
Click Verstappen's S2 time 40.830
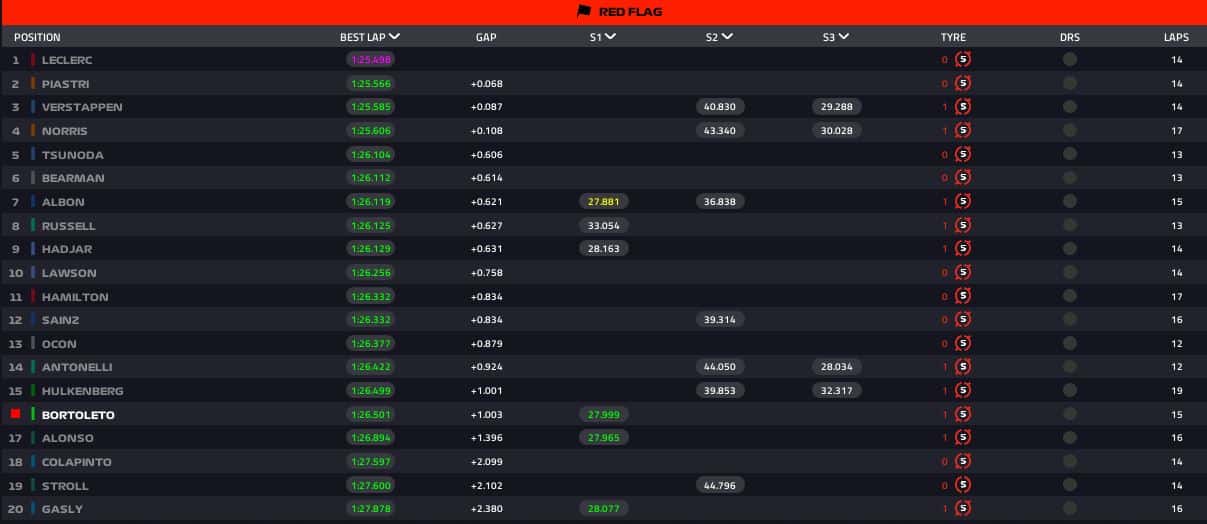click(x=720, y=107)
